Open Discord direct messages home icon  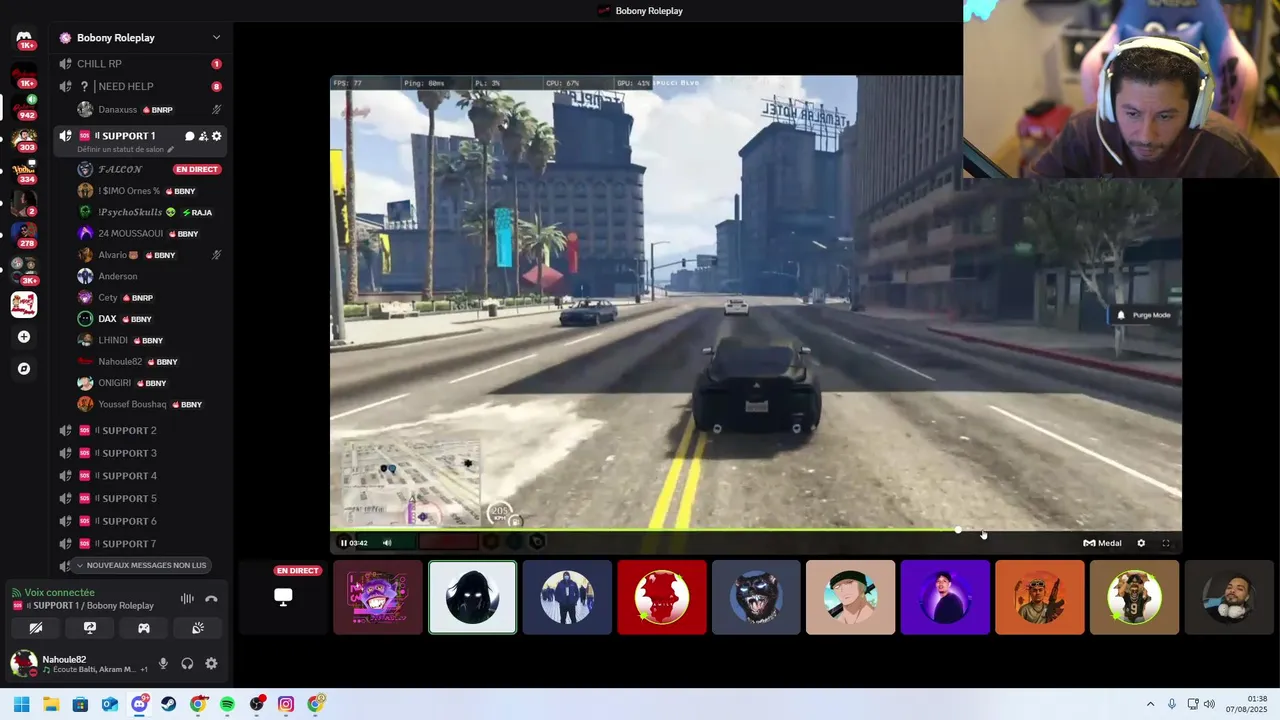click(24, 38)
